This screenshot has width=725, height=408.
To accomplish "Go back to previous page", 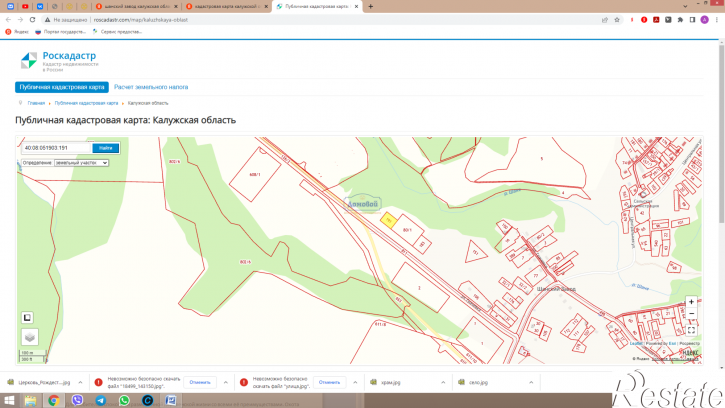I will [8, 20].
